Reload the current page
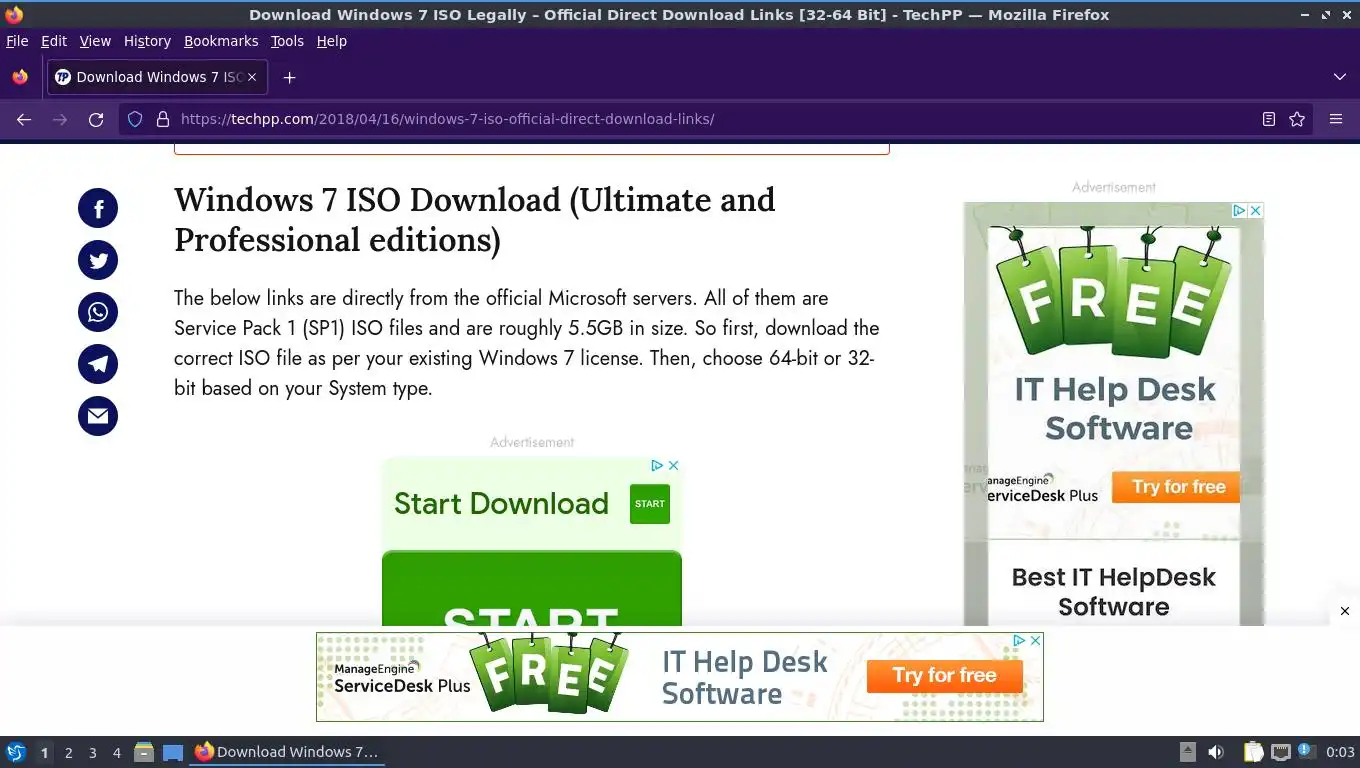The width and height of the screenshot is (1360, 768). 96,119
